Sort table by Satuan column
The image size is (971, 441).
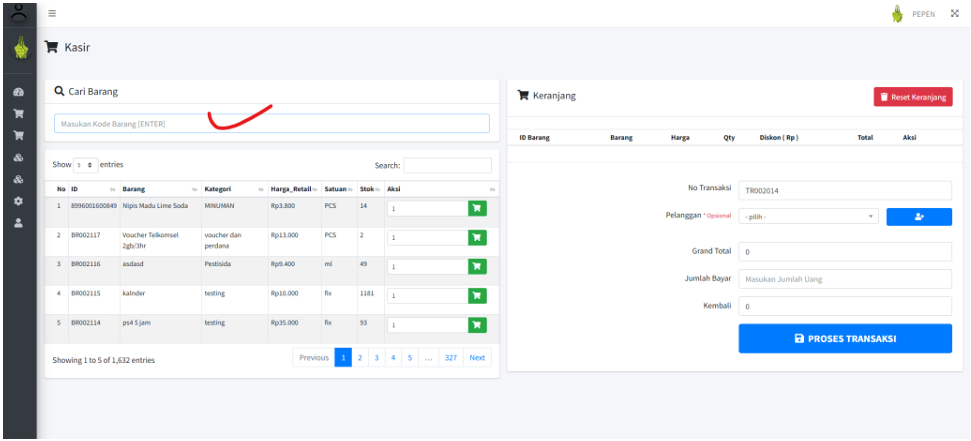coord(339,189)
